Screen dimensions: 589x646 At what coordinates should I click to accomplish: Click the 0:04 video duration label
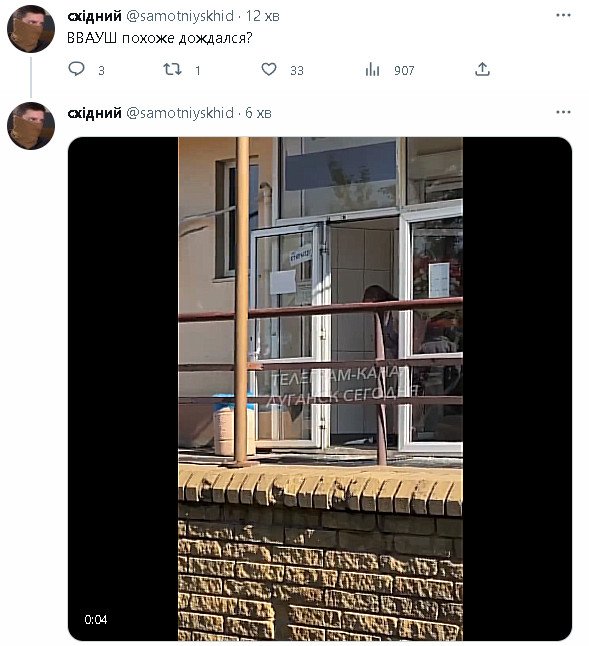96,619
